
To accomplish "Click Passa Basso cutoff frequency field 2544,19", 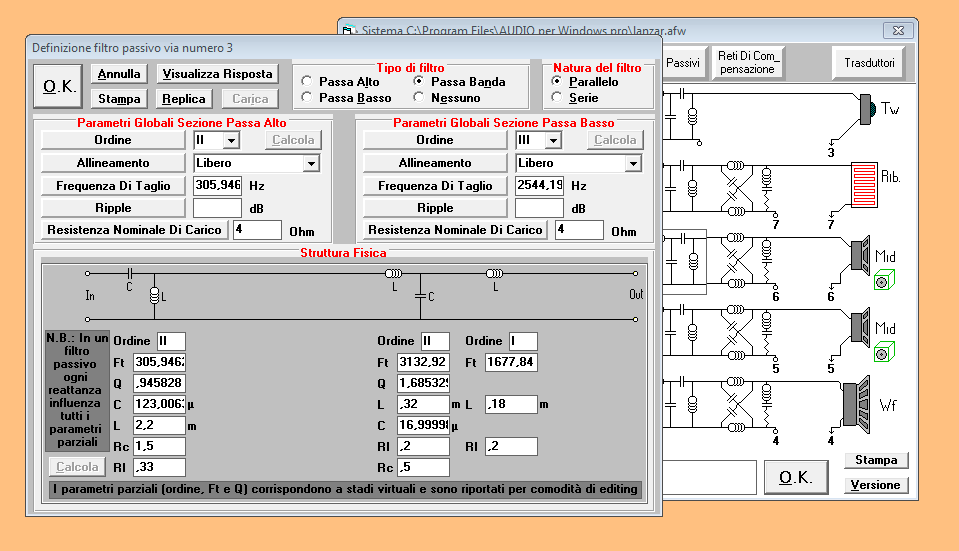I will tap(539, 185).
